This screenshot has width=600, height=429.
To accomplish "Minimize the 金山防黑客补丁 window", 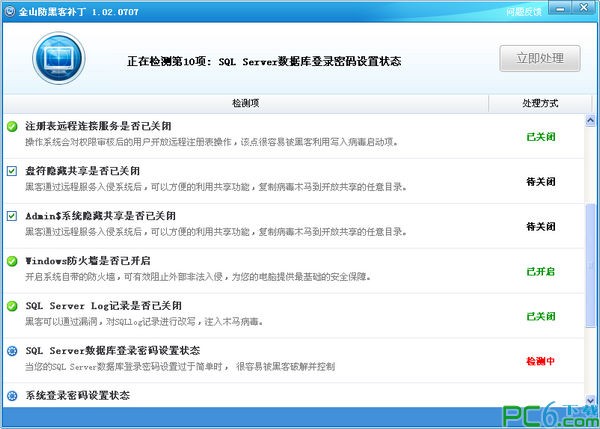I will (560, 8).
